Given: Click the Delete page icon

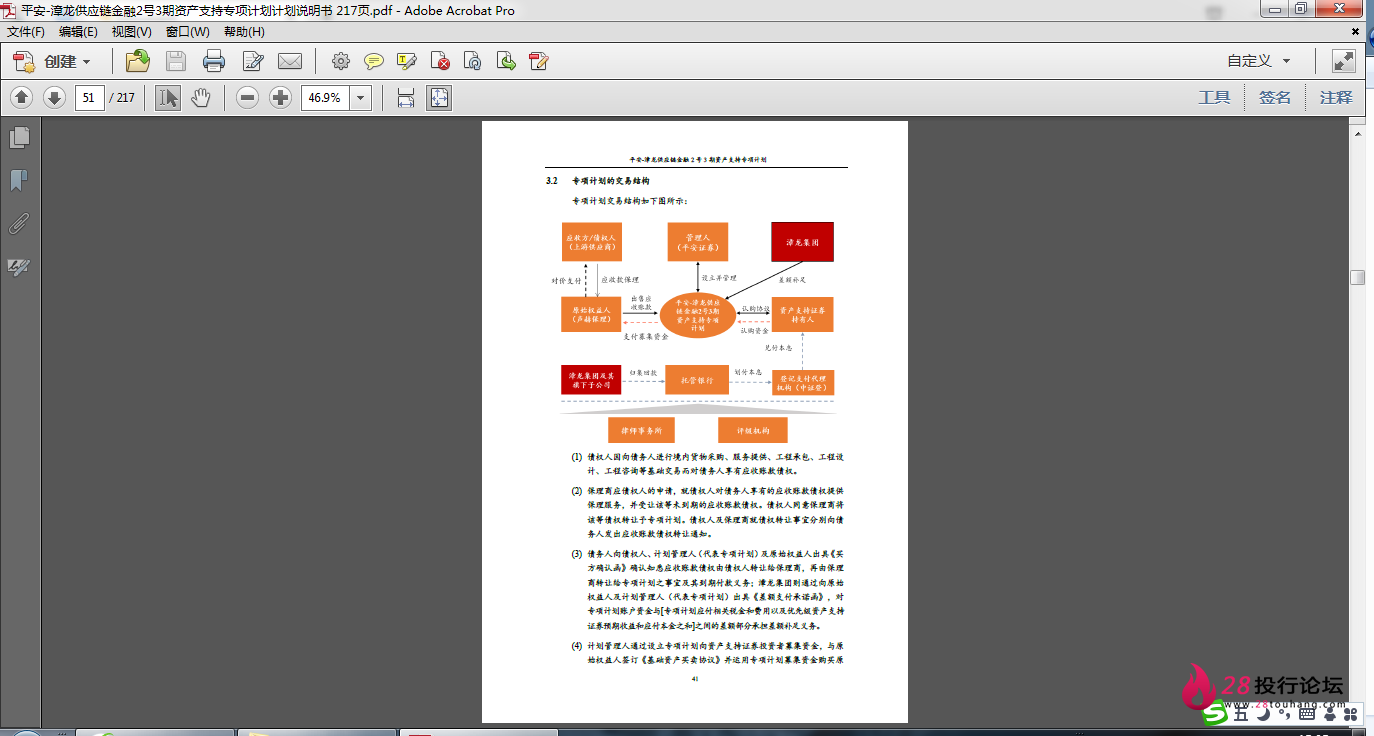Looking at the screenshot, I should coord(440,62).
